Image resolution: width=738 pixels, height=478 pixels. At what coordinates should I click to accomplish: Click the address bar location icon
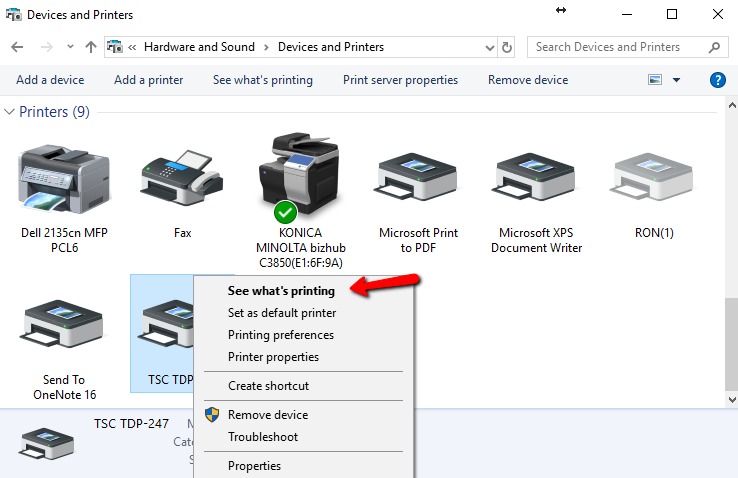115,47
